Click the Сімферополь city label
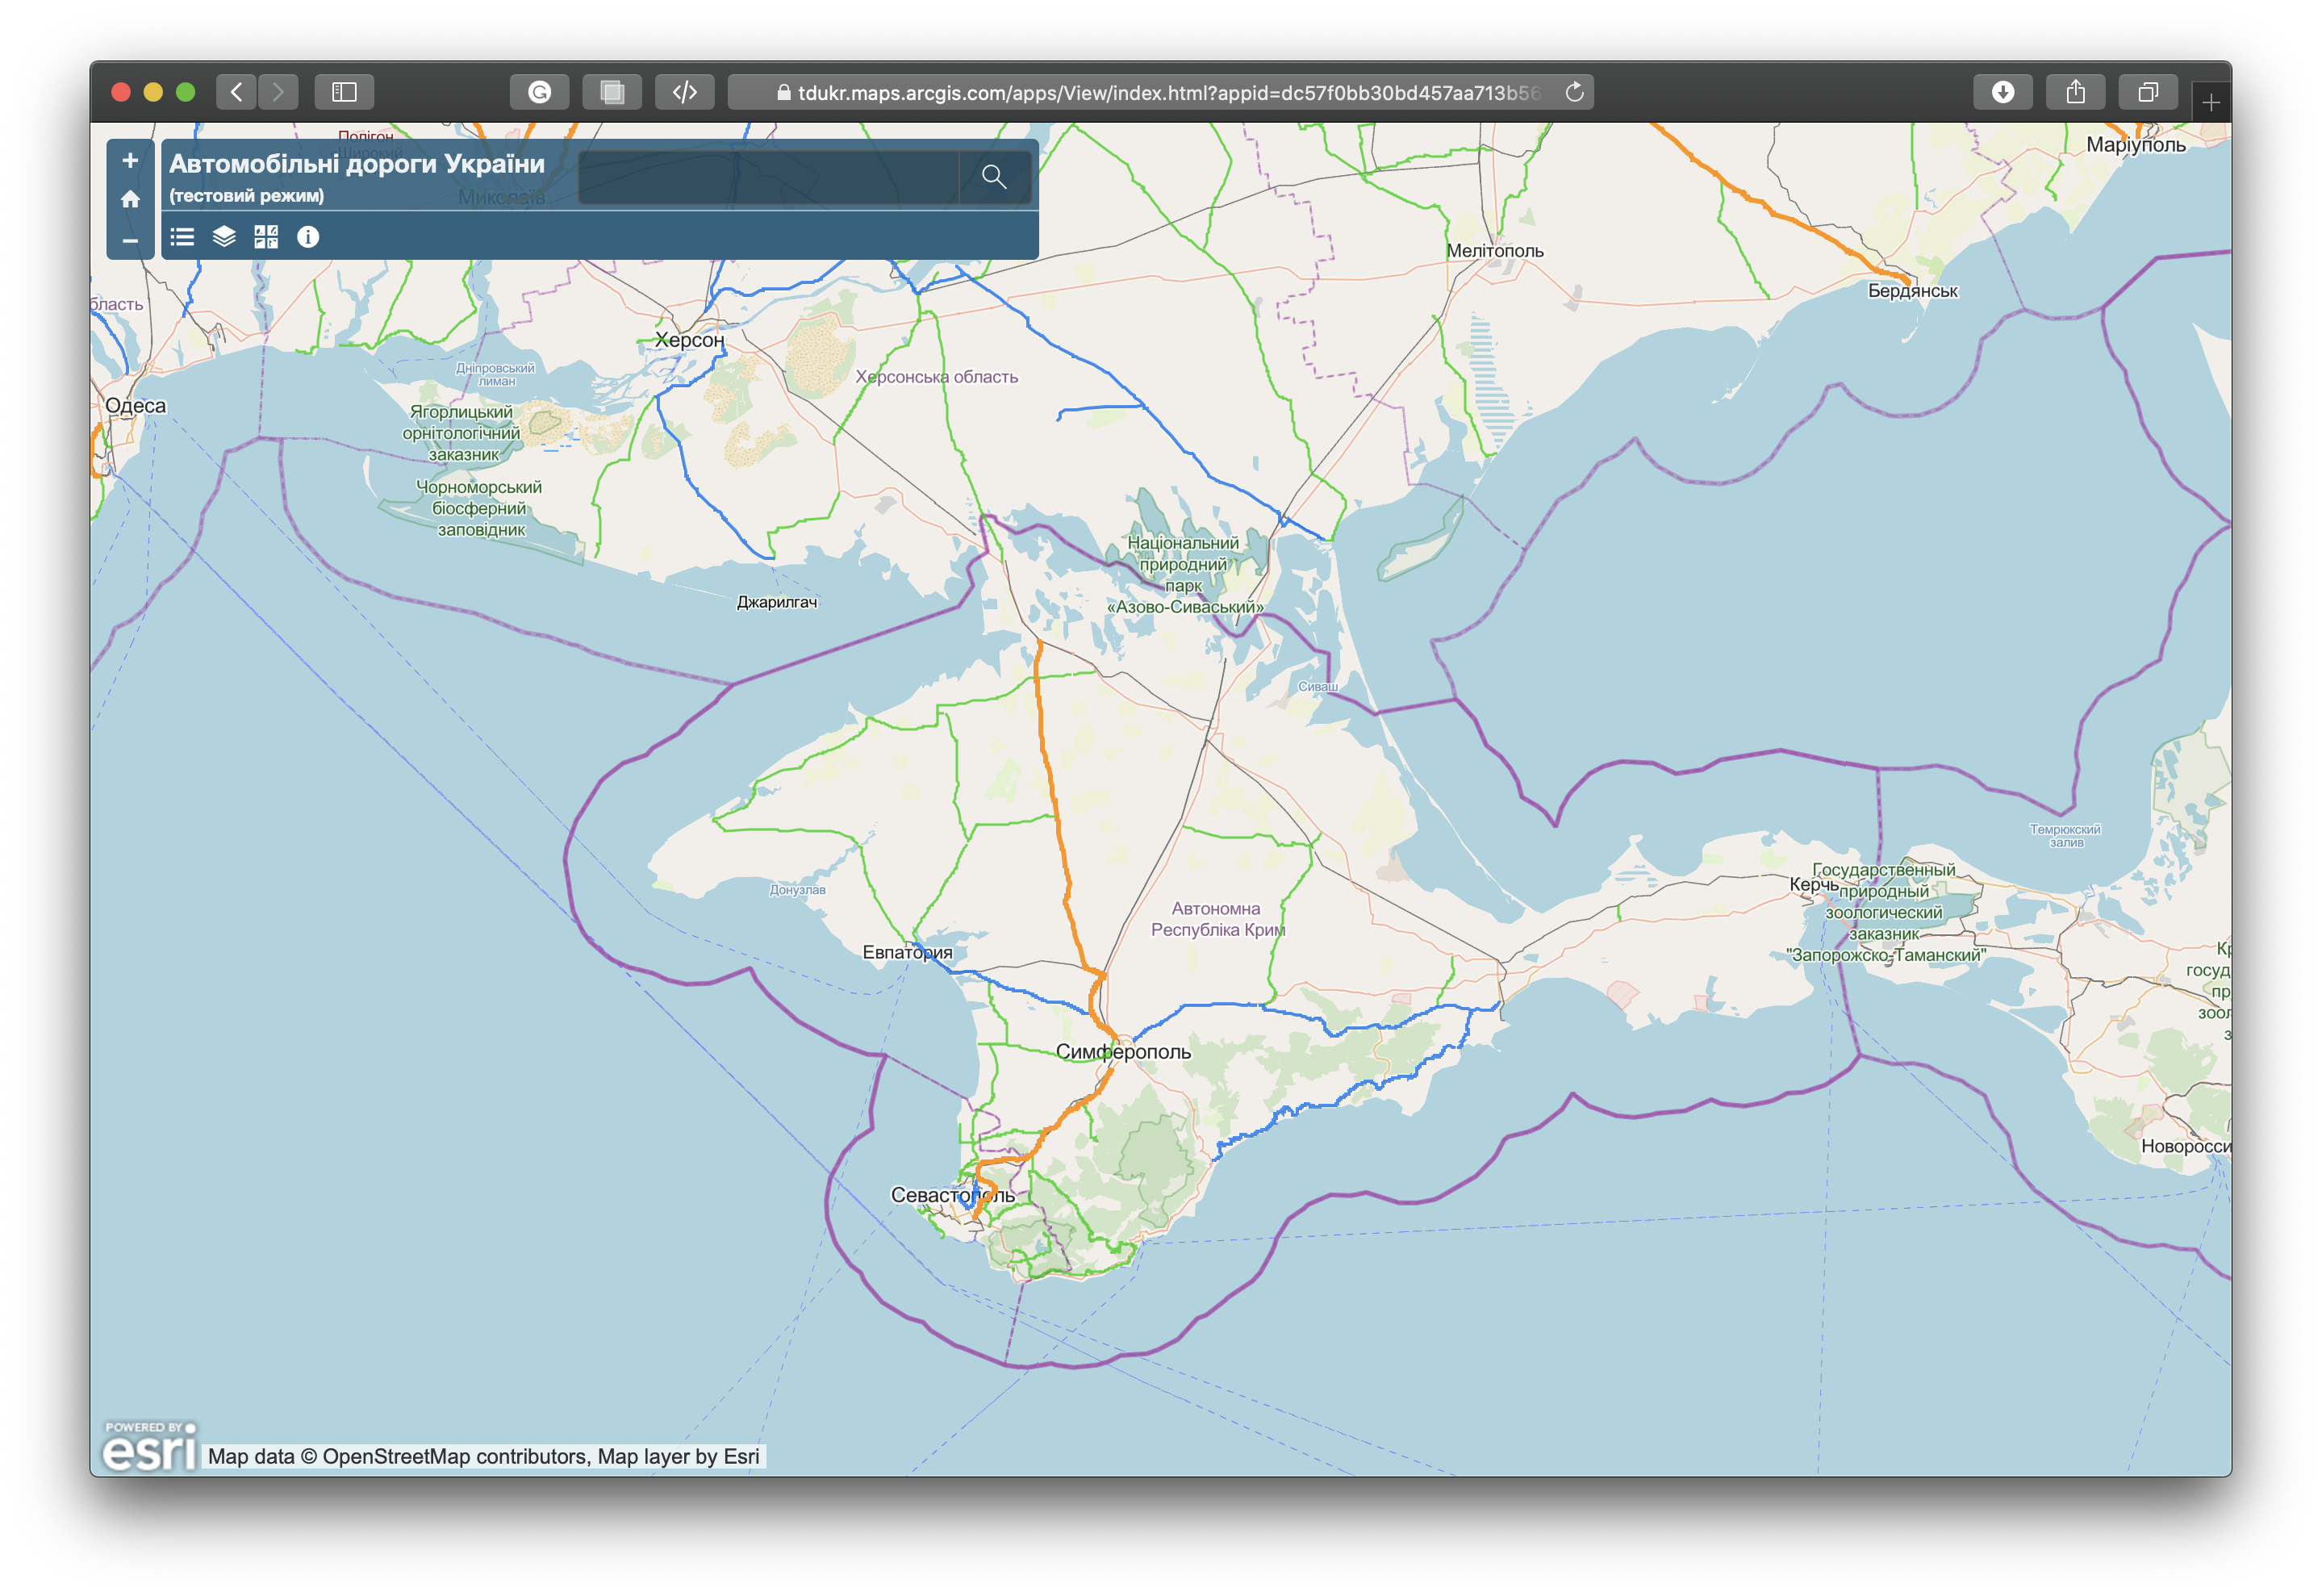Image resolution: width=2322 pixels, height=1596 pixels. click(x=1123, y=1051)
